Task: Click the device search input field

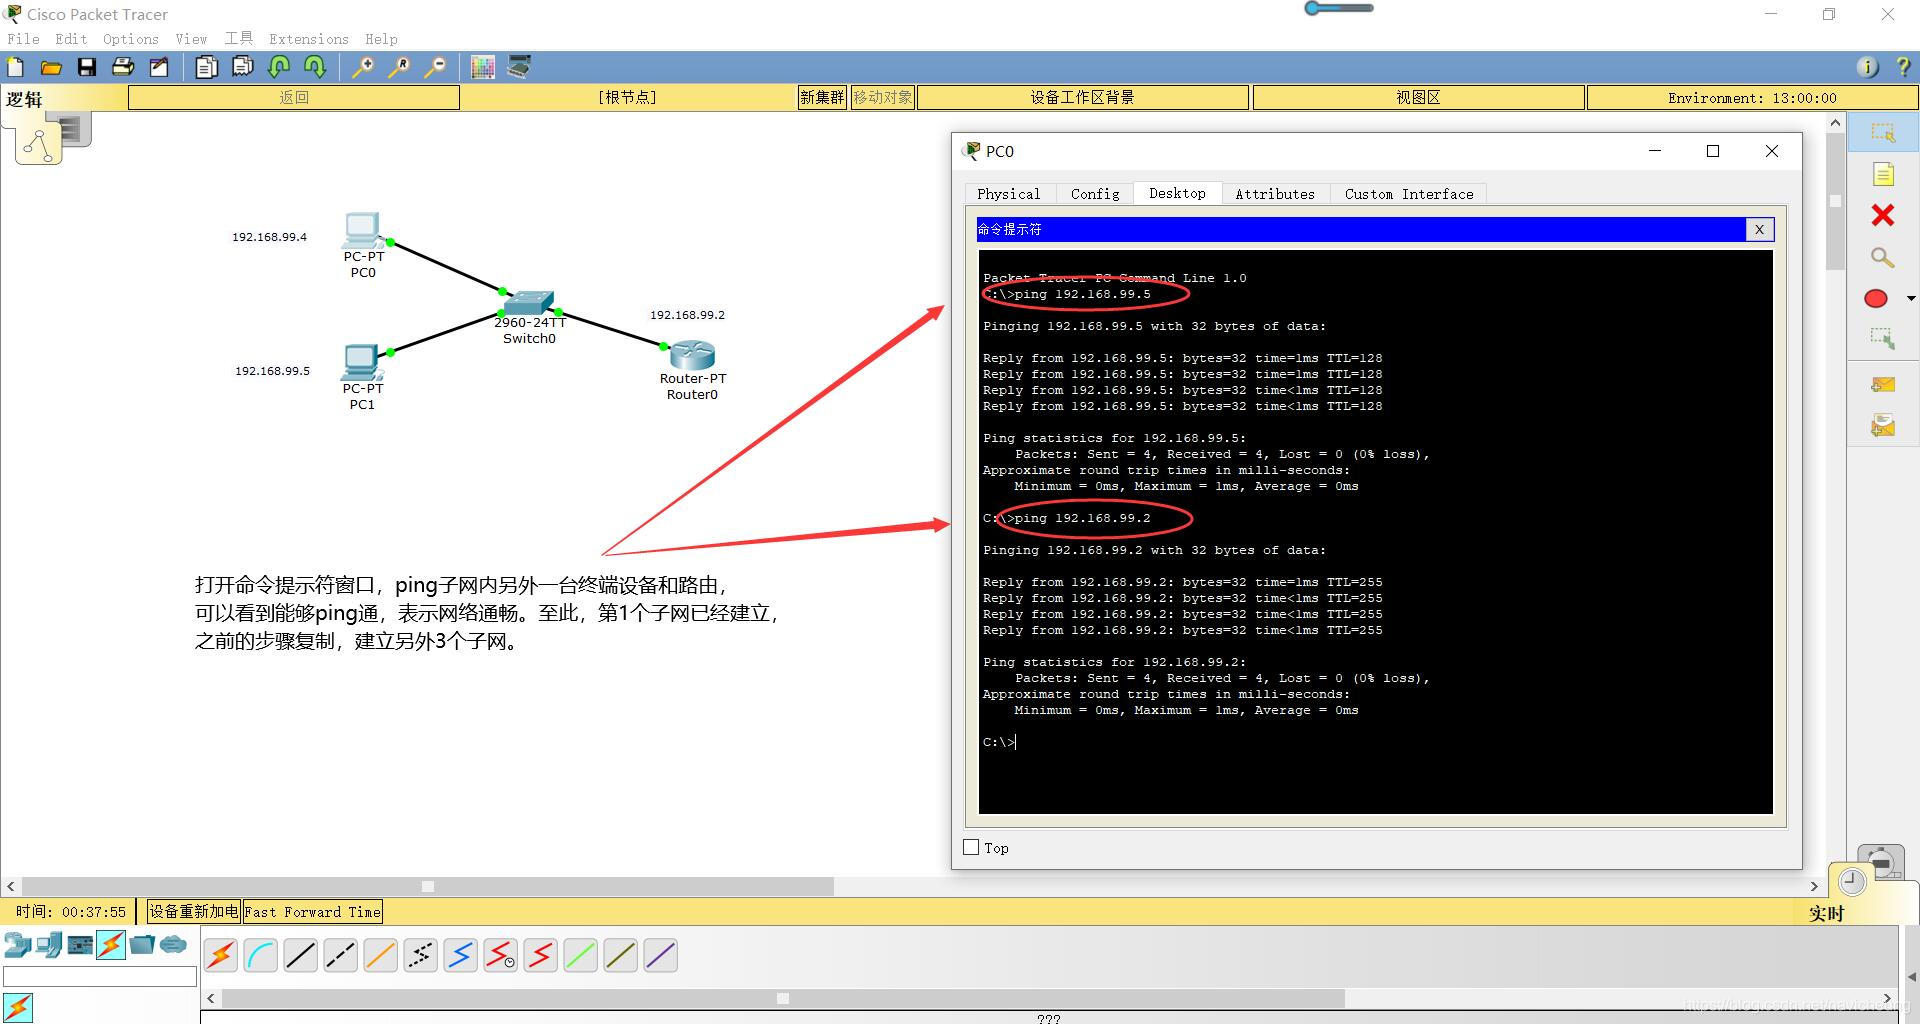Action: pos(100,977)
